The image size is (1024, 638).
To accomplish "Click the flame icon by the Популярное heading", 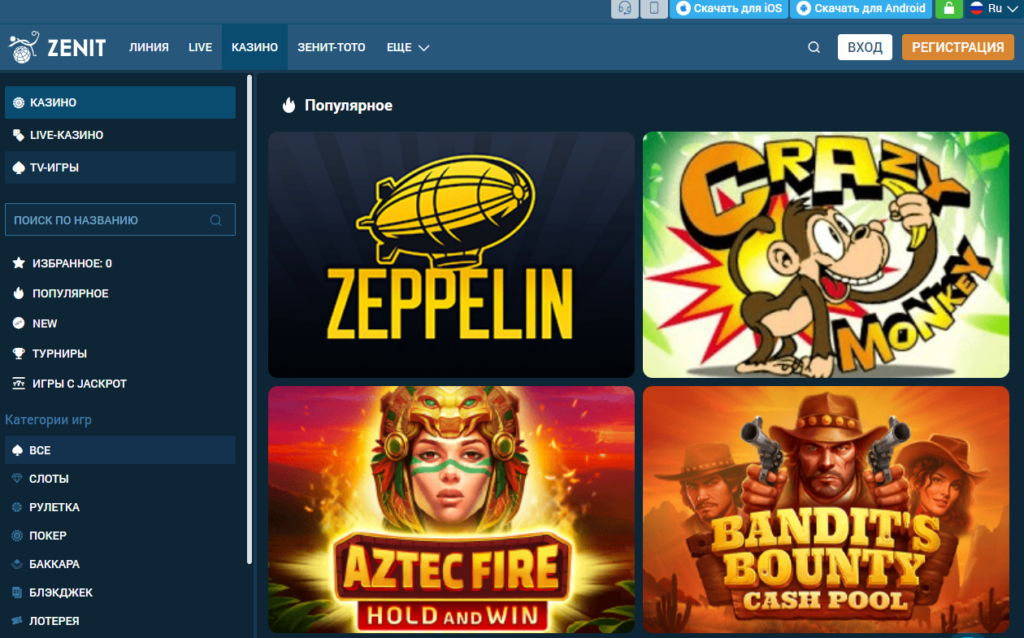I will point(289,105).
